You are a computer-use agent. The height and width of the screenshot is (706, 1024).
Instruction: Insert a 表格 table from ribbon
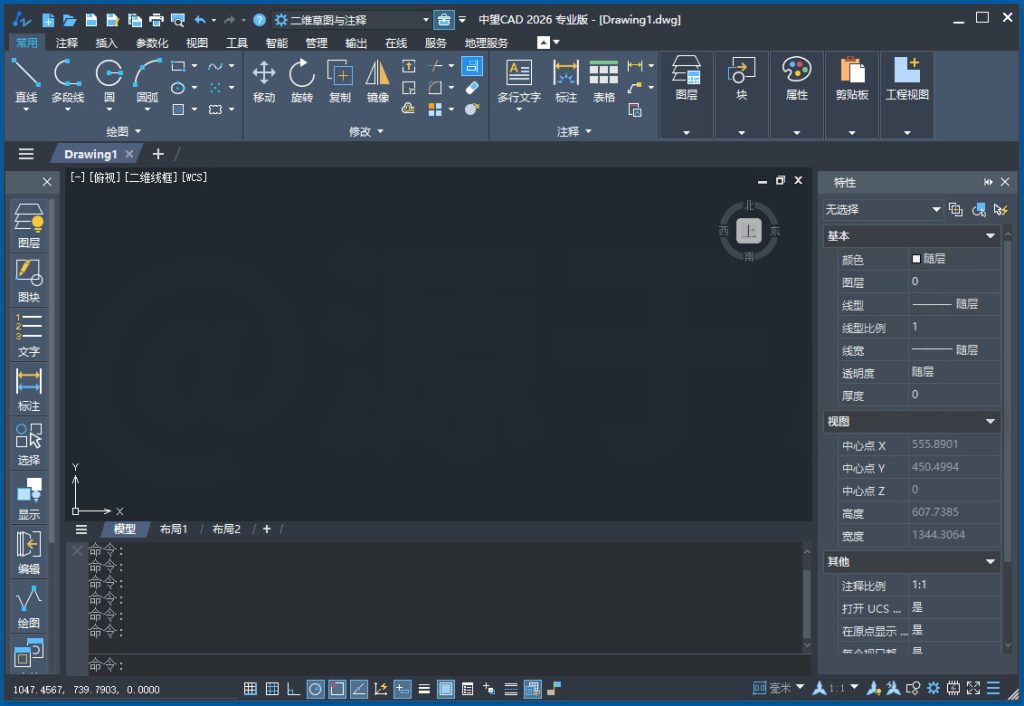click(x=603, y=80)
